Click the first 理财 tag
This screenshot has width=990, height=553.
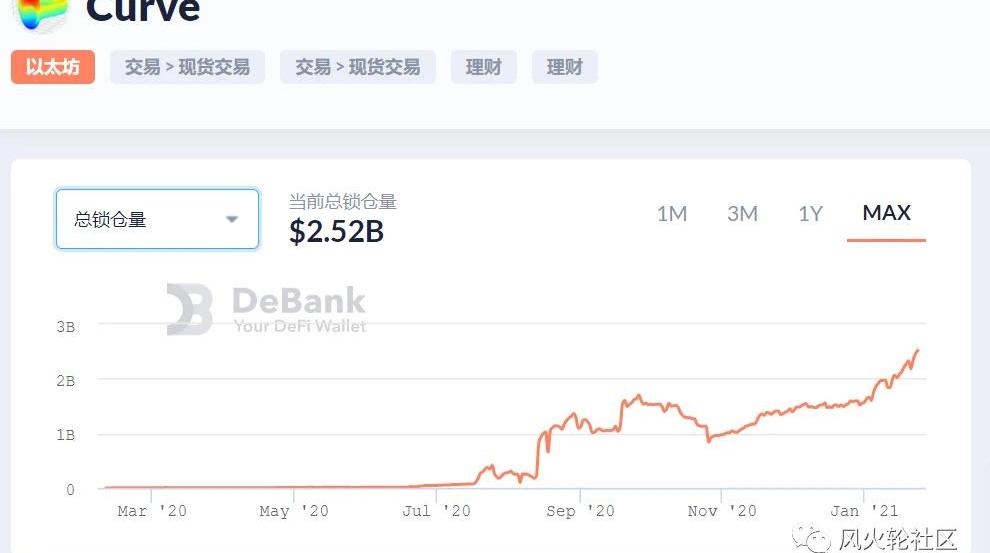[x=484, y=67]
